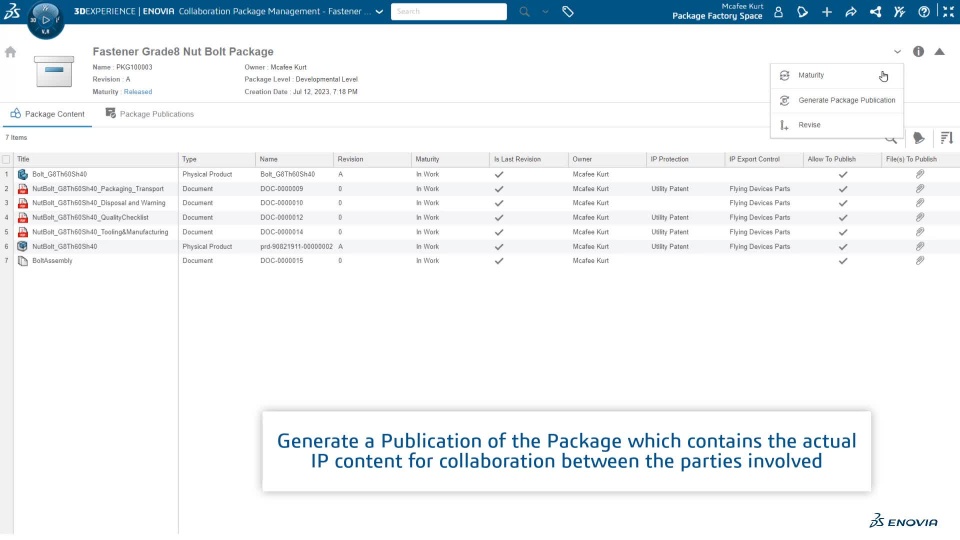Switch to the Package Content tab
This screenshot has height=540, width=960.
click(47, 114)
